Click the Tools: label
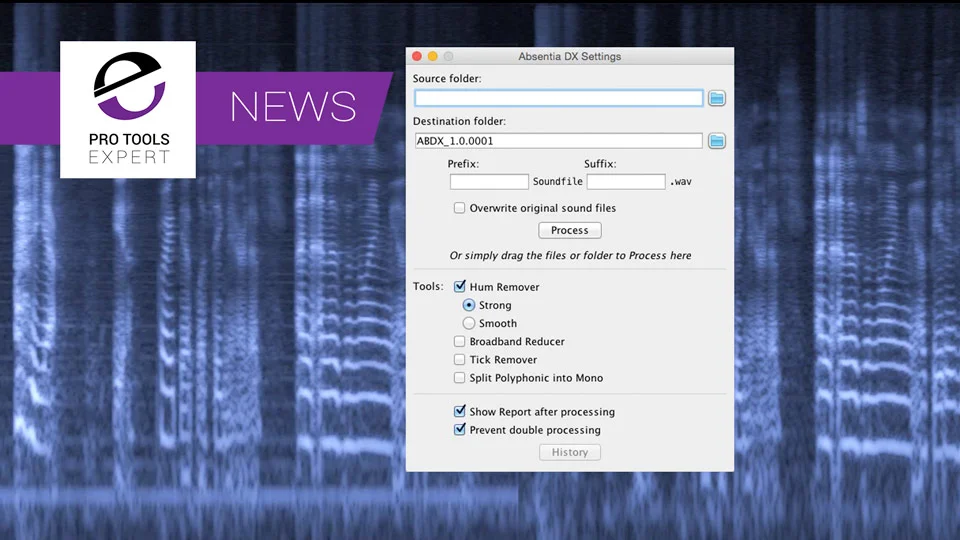Viewport: 960px width, 540px height. tap(428, 287)
